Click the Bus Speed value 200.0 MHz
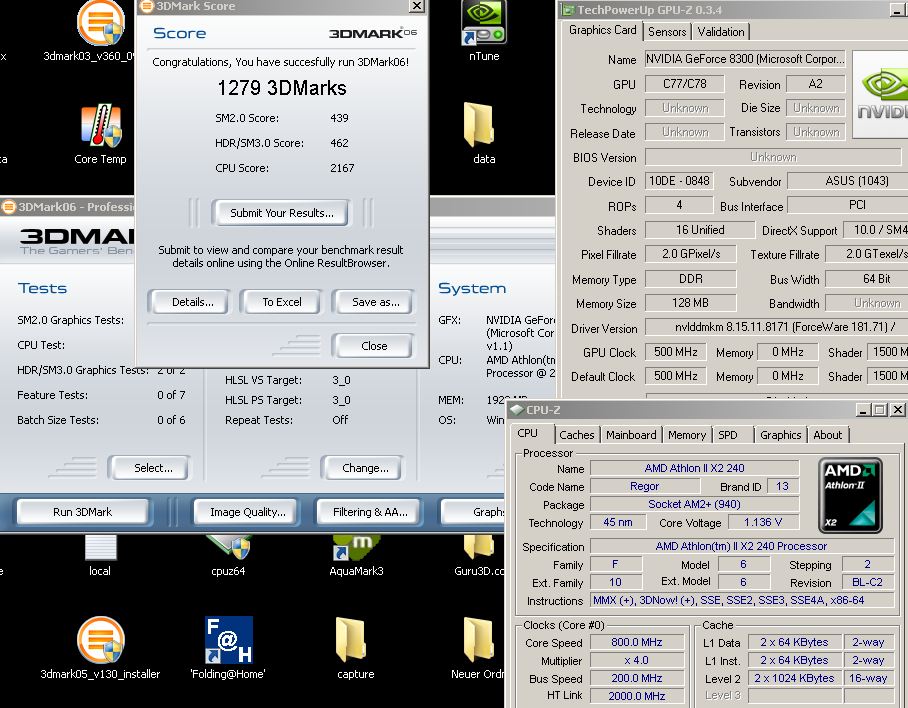The image size is (908, 708). coord(637,678)
